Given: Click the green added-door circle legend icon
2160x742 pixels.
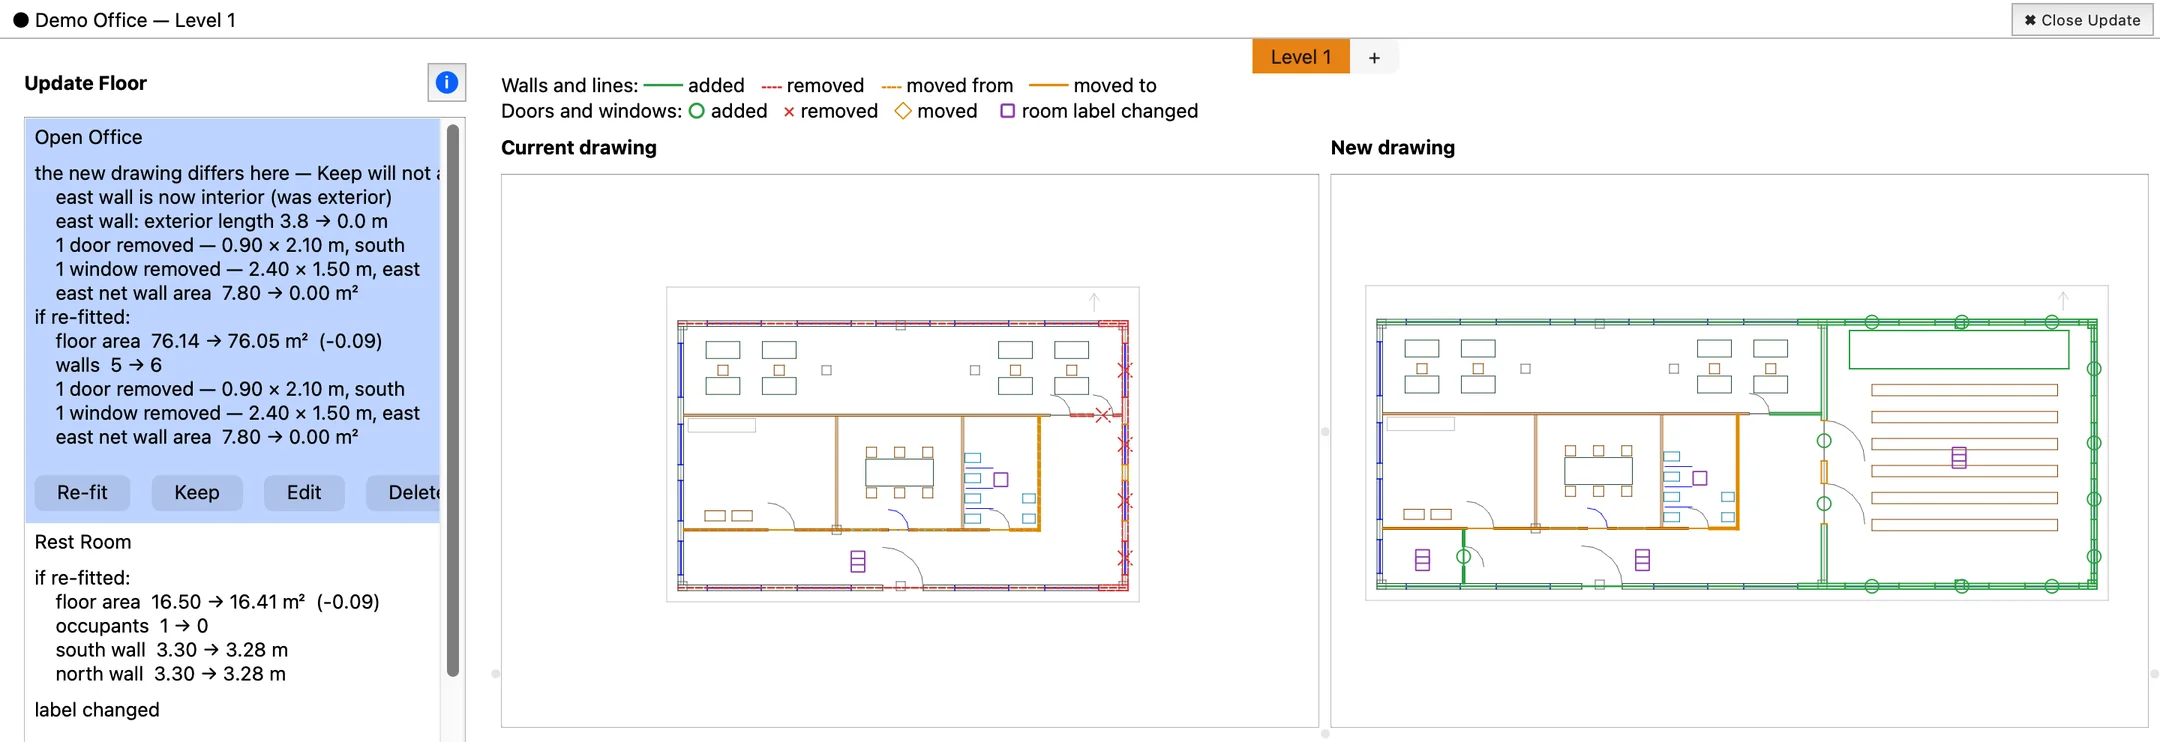Looking at the screenshot, I should point(697,111).
